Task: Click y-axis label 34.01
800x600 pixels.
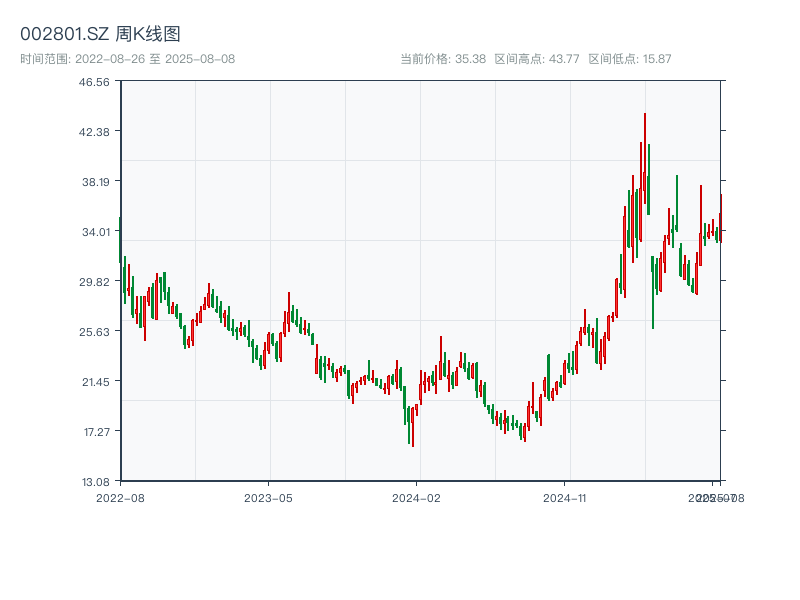Action: tap(95, 232)
